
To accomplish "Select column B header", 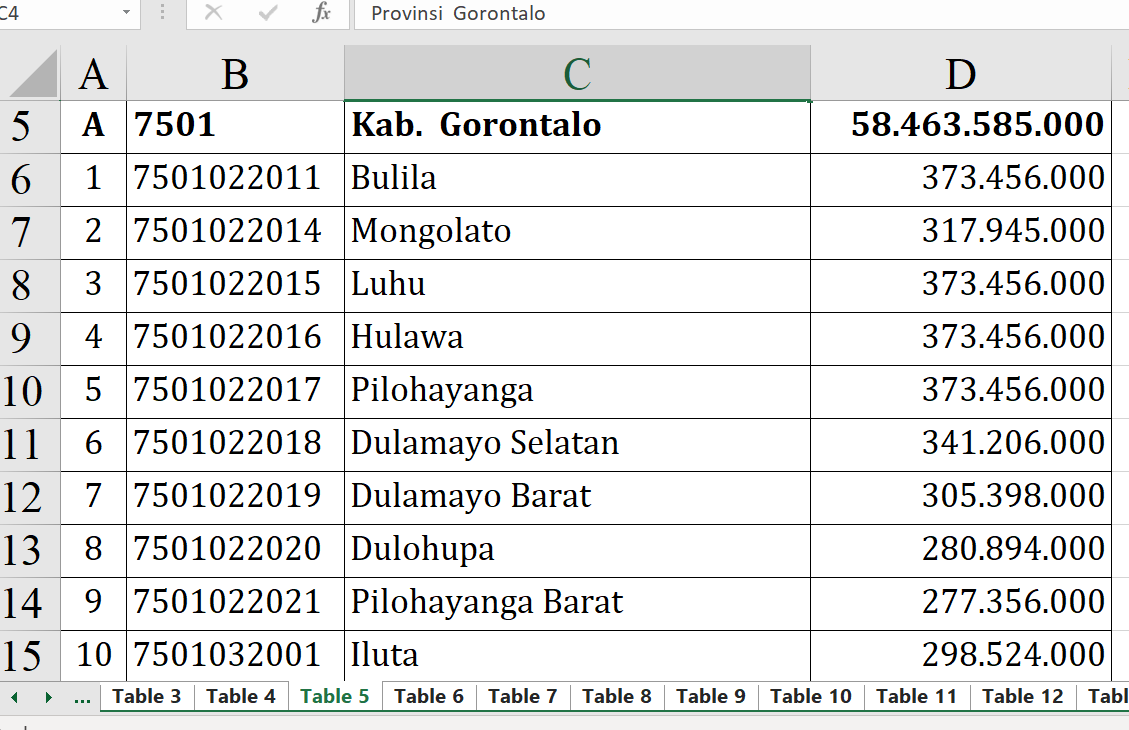I will pyautogui.click(x=235, y=74).
